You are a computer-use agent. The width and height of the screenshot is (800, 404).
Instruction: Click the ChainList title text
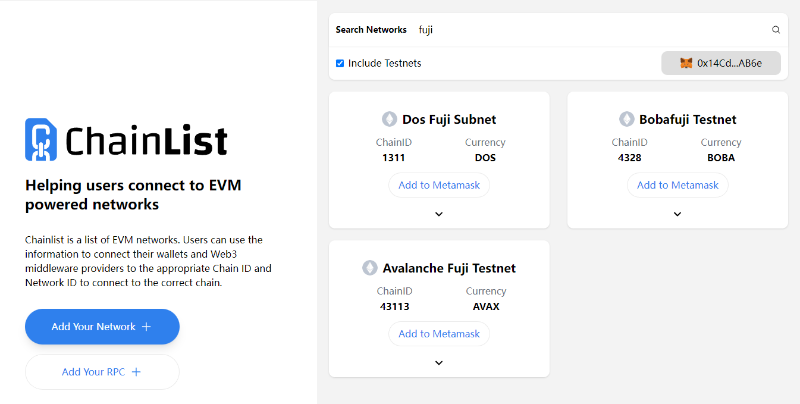pos(146,140)
